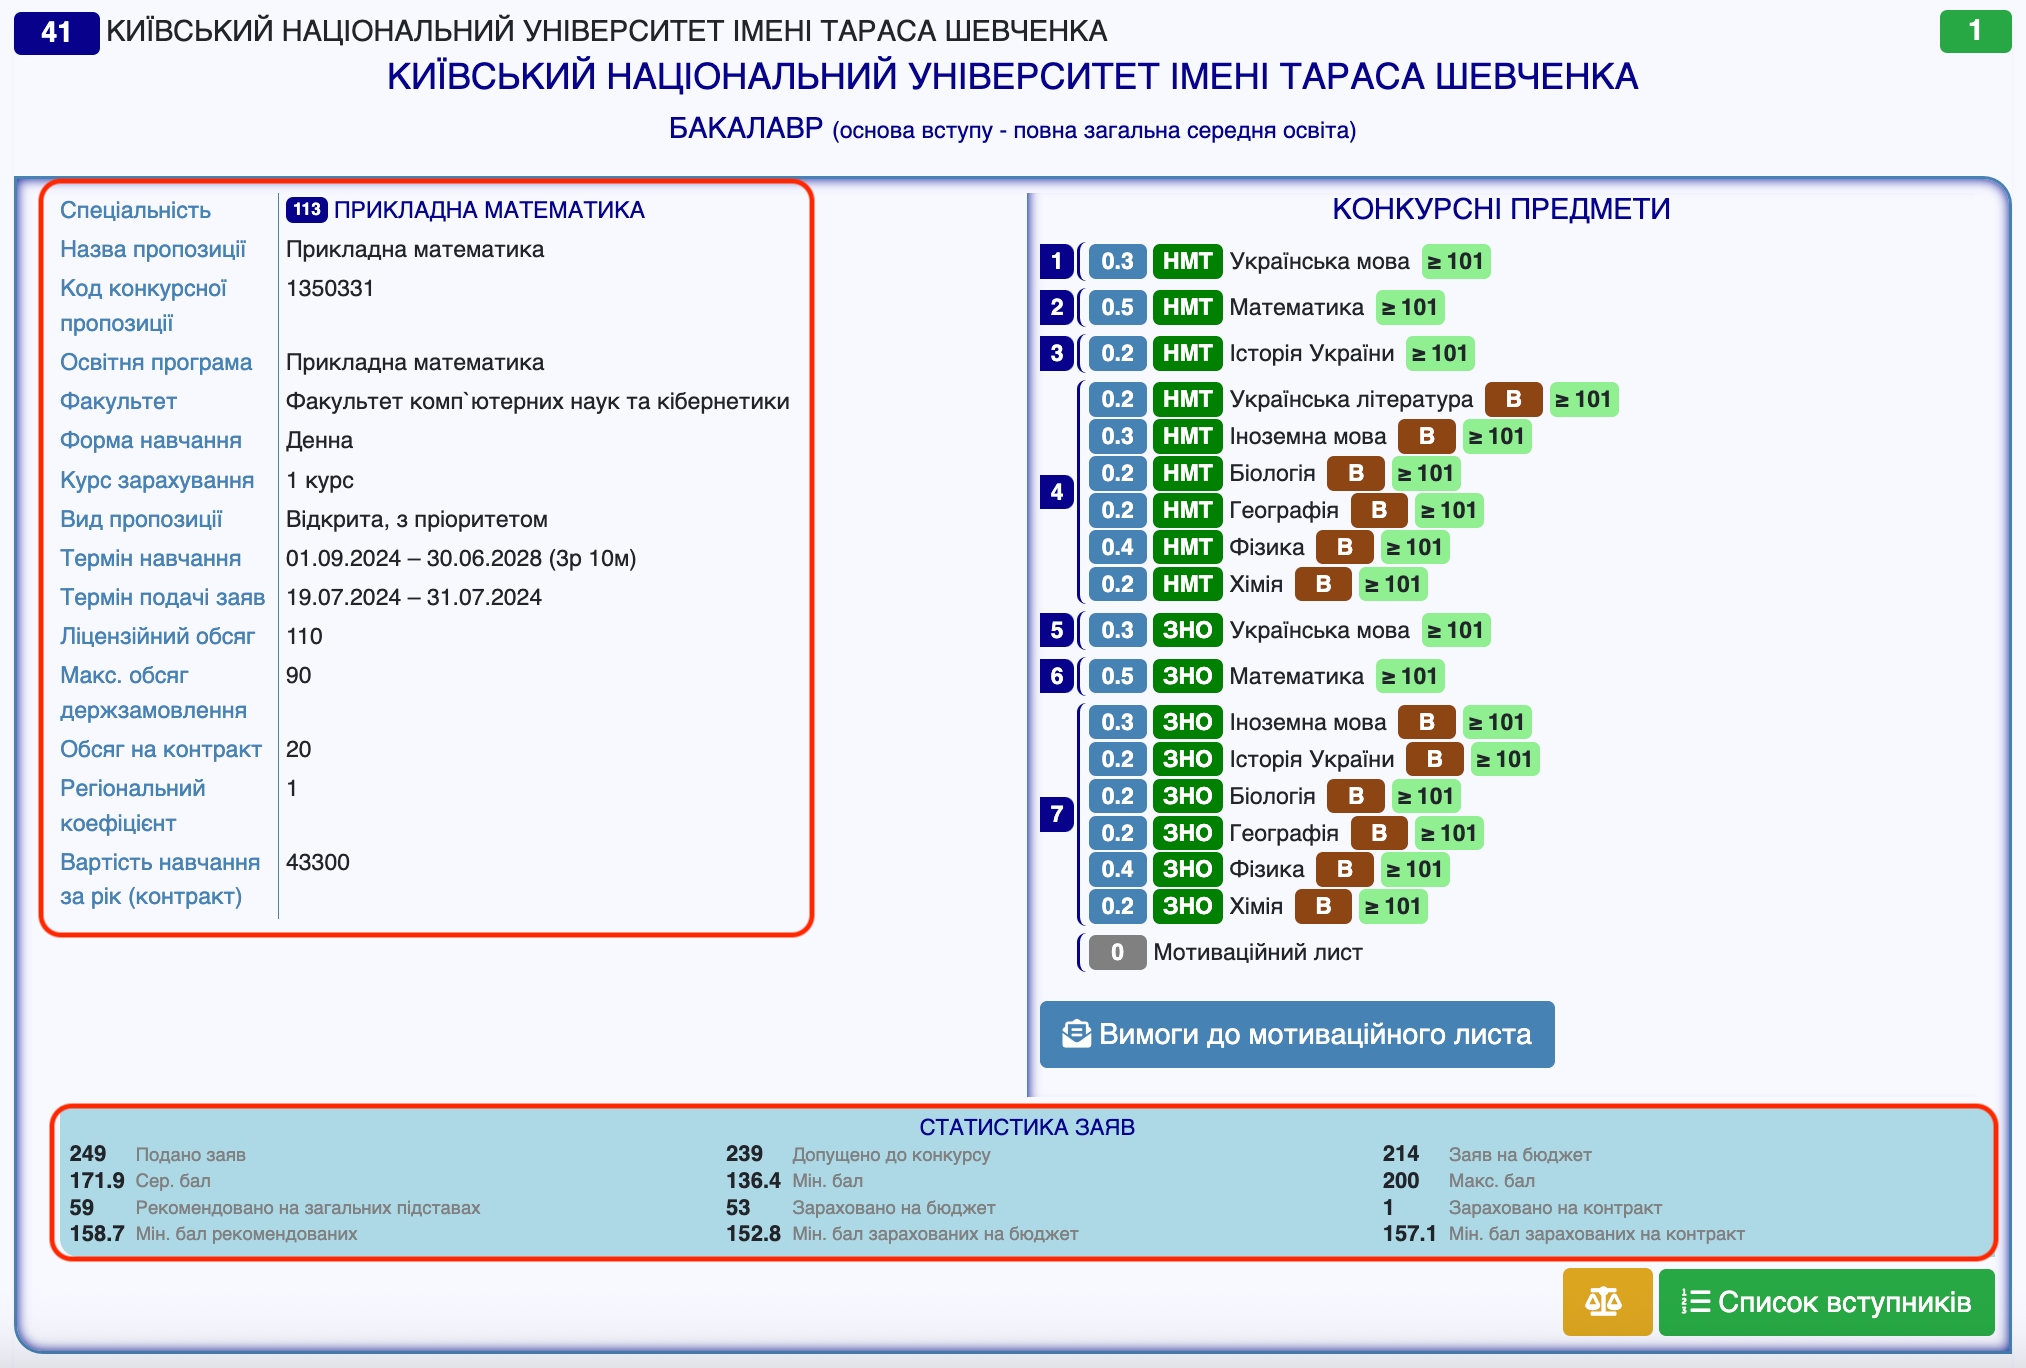The image size is (2026, 1368).
Task: Click ≥101 badge for ЗНО Хімія
Action: (1394, 906)
